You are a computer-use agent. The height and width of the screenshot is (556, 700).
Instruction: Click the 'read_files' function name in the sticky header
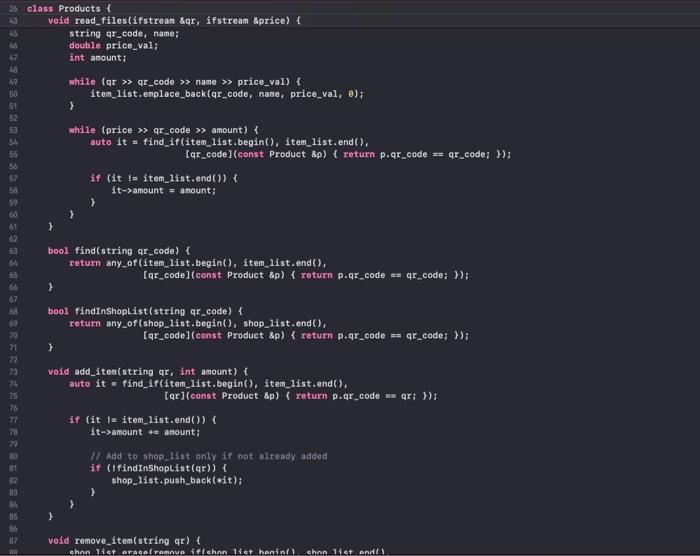tap(101, 21)
